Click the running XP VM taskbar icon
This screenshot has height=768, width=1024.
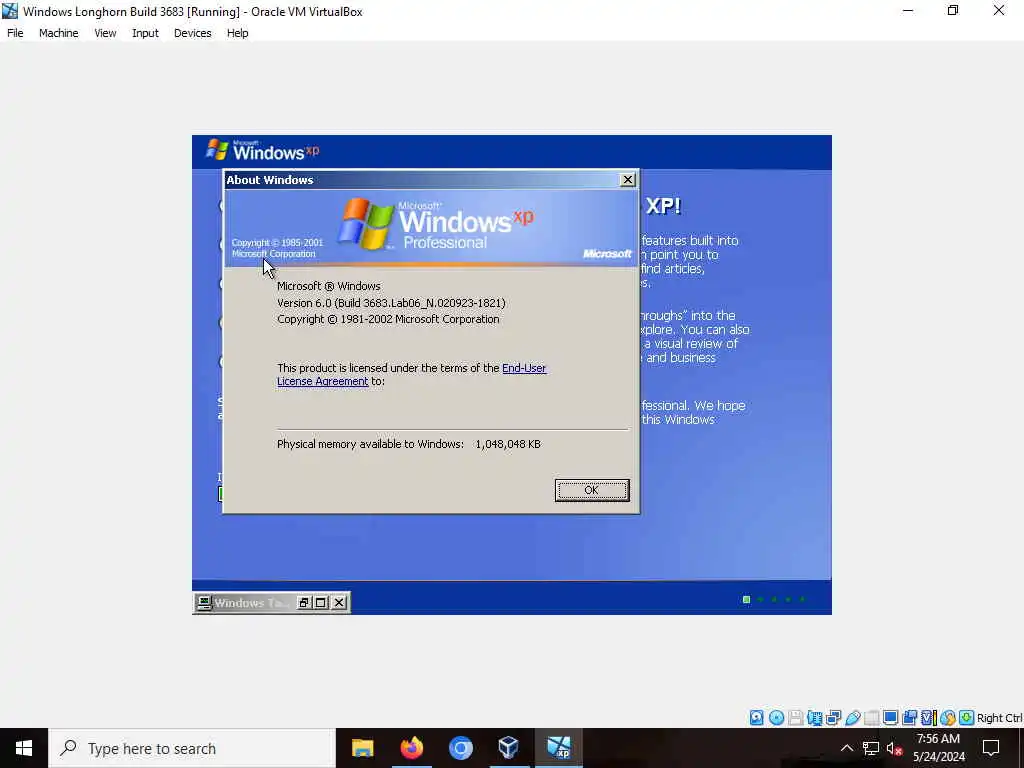coord(558,748)
